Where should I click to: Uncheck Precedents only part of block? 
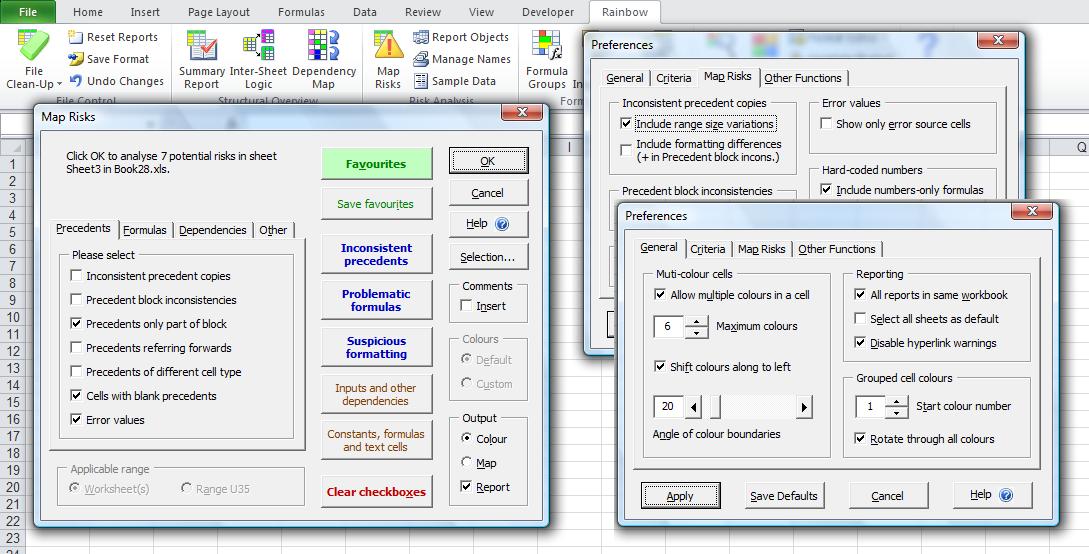(76, 324)
